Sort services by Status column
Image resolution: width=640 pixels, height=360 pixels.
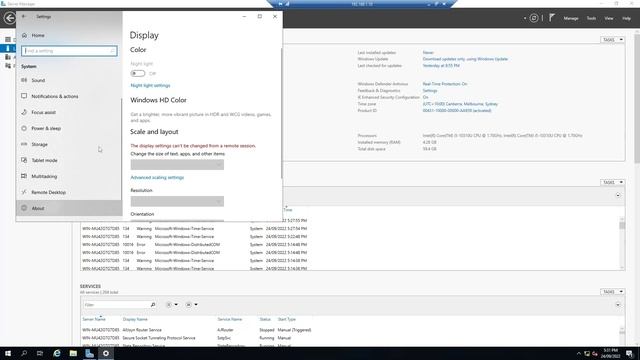265,319
